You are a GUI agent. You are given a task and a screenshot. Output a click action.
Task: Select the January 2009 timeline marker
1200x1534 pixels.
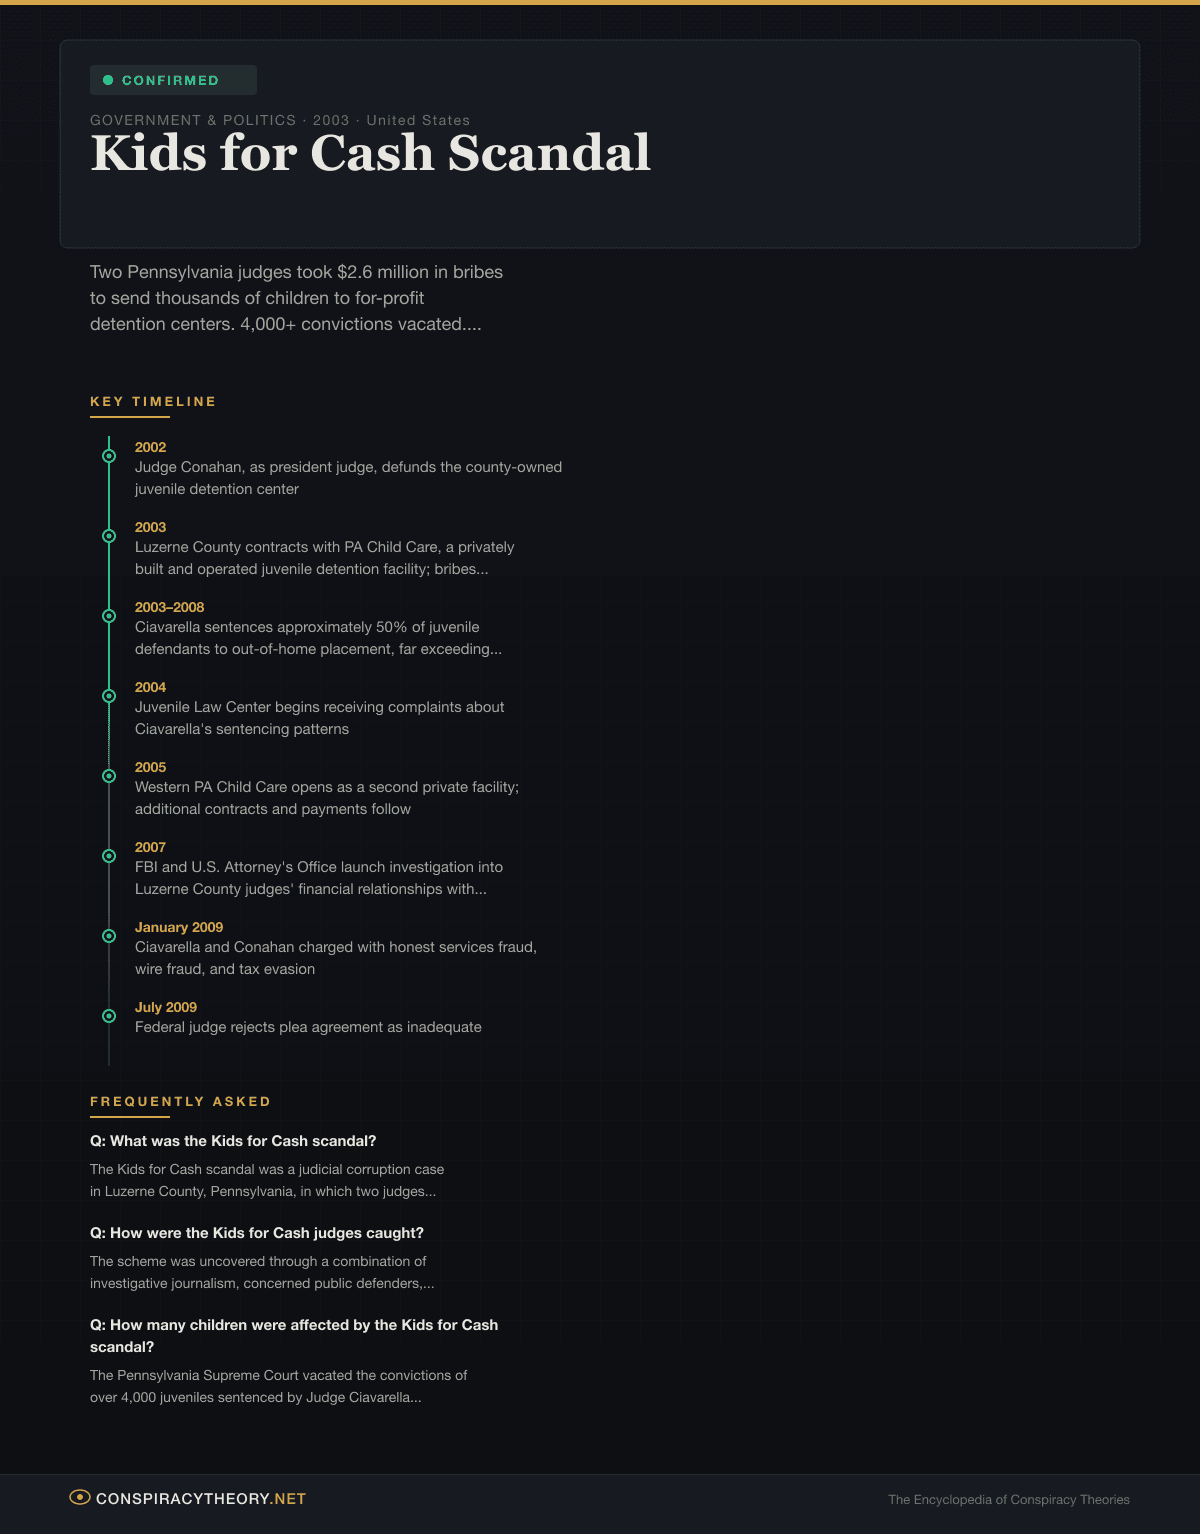click(x=109, y=936)
